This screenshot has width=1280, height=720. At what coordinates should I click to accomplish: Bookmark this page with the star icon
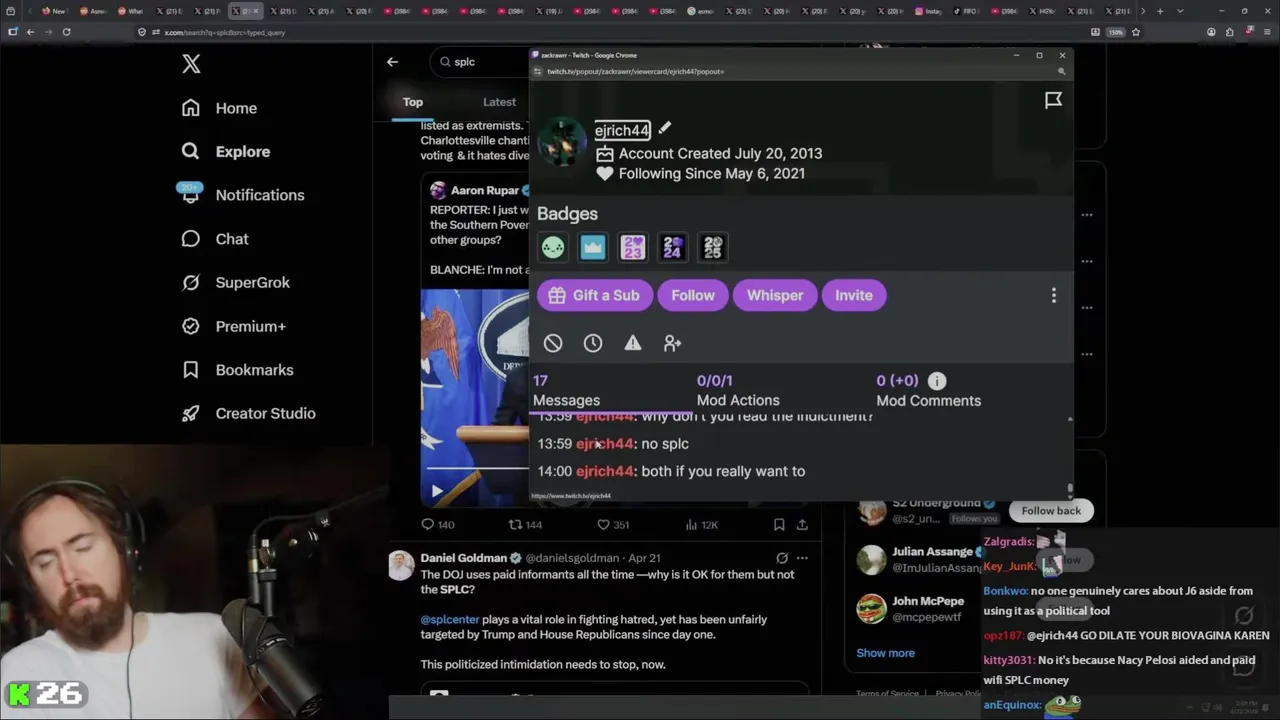tap(1135, 32)
